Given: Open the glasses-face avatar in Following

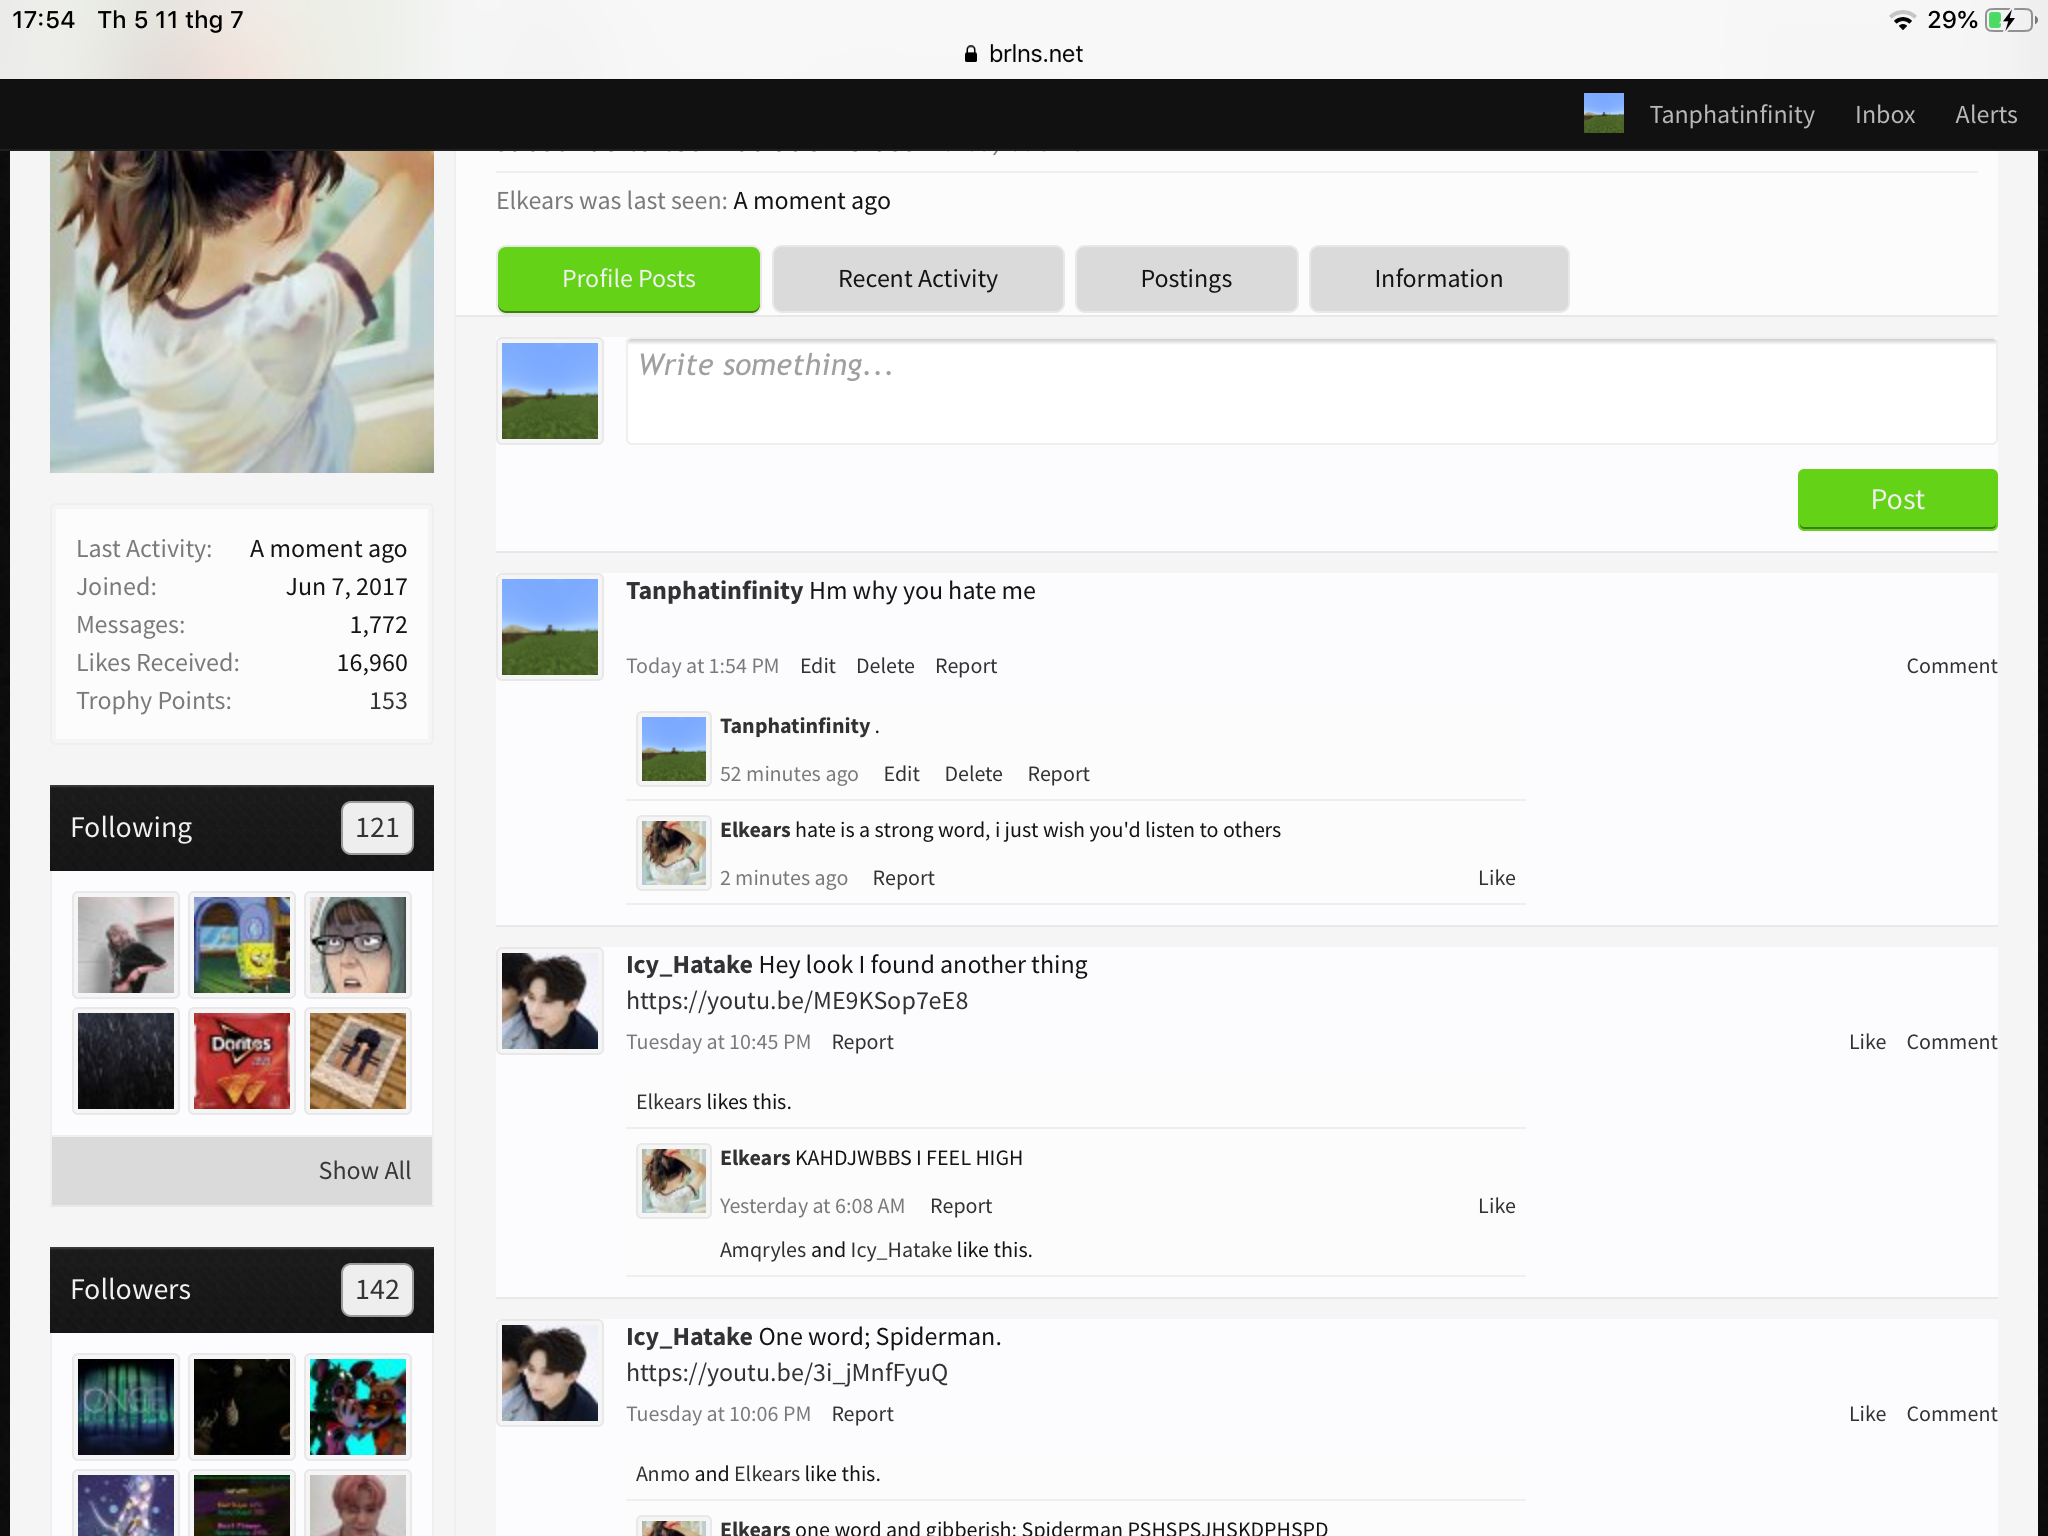Looking at the screenshot, I should (358, 945).
